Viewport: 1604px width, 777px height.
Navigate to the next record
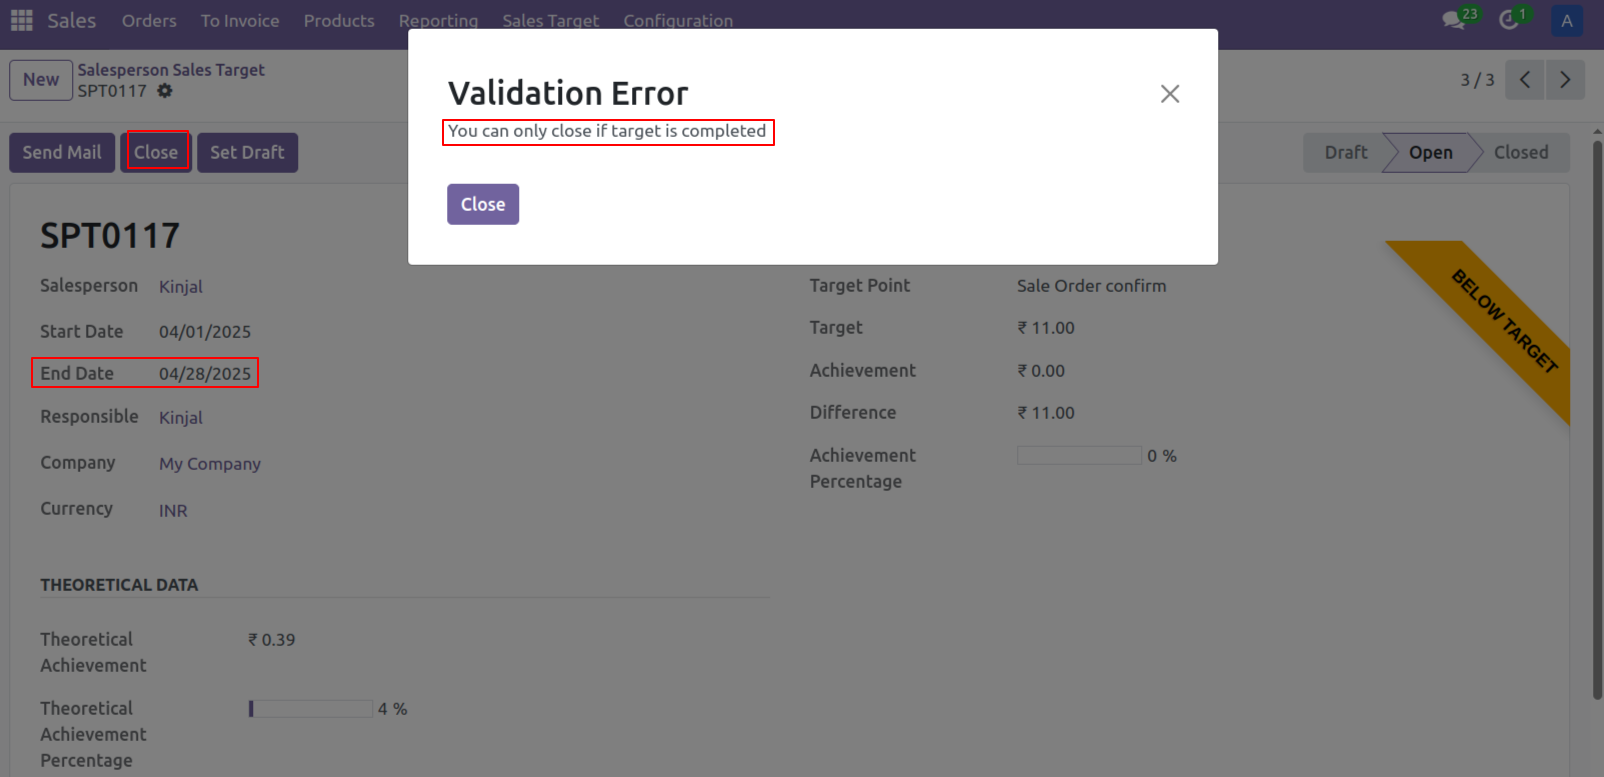1565,80
